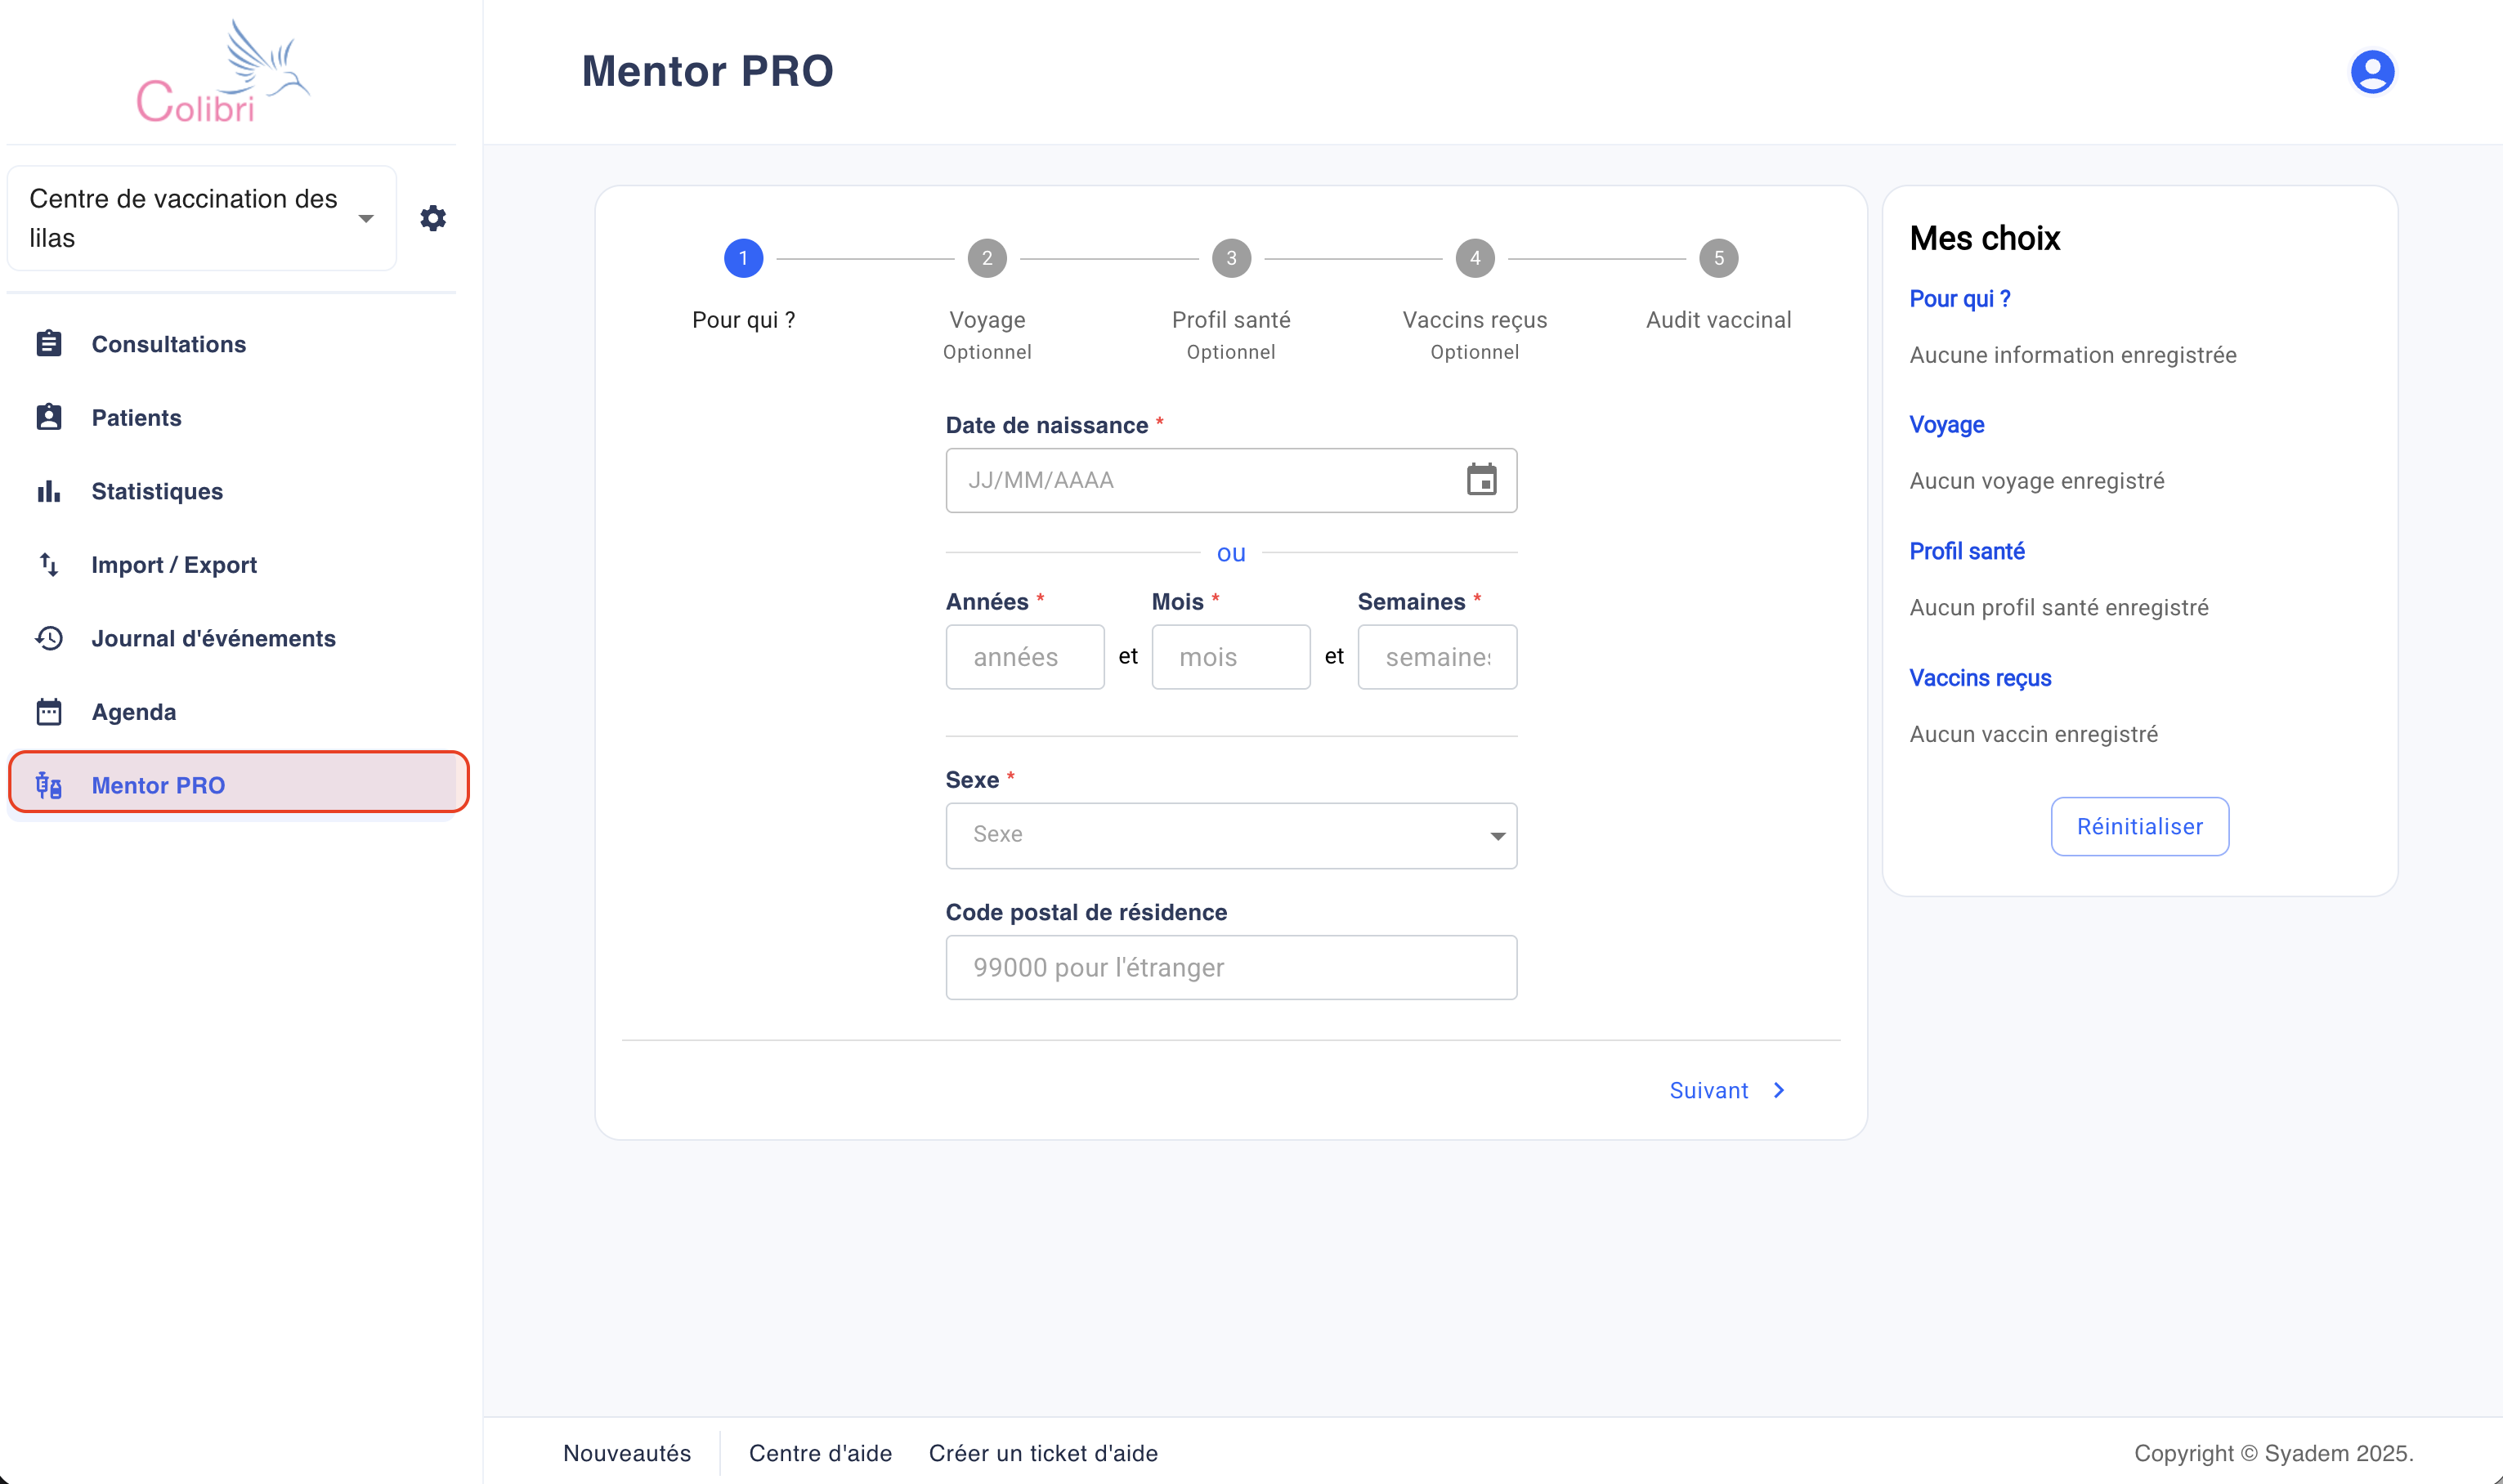The image size is (2503, 1484).
Task: Click 'Aucun profil santé enregistré' text
Action: [2059, 607]
